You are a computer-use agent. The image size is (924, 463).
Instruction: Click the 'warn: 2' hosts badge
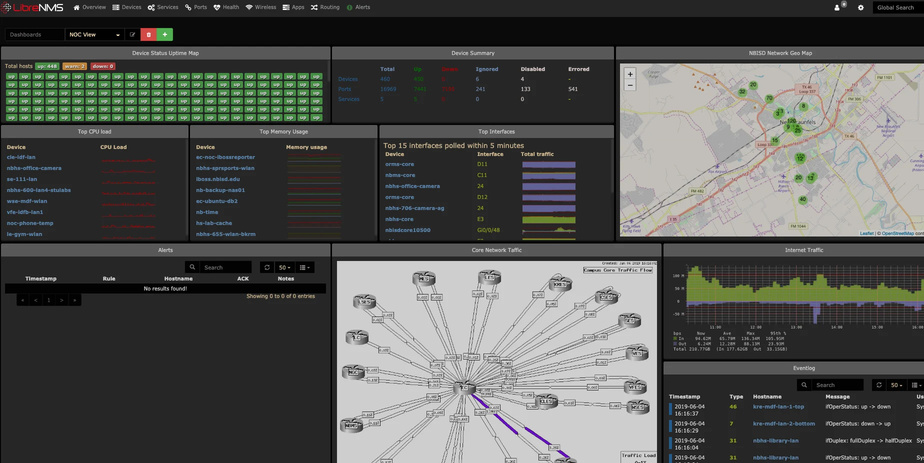pyautogui.click(x=75, y=67)
